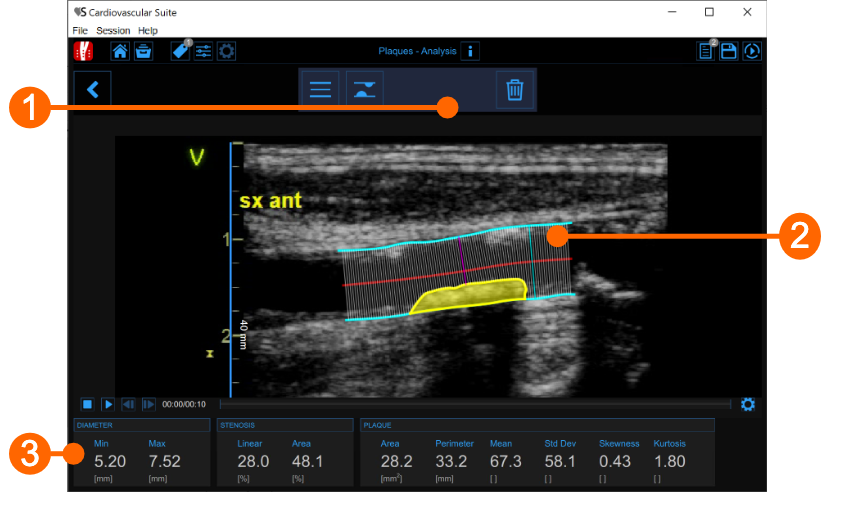Viewport: 846px width, 512px height.
Task: Click the info icon beside Plaques - Analysis
Action: point(471,51)
